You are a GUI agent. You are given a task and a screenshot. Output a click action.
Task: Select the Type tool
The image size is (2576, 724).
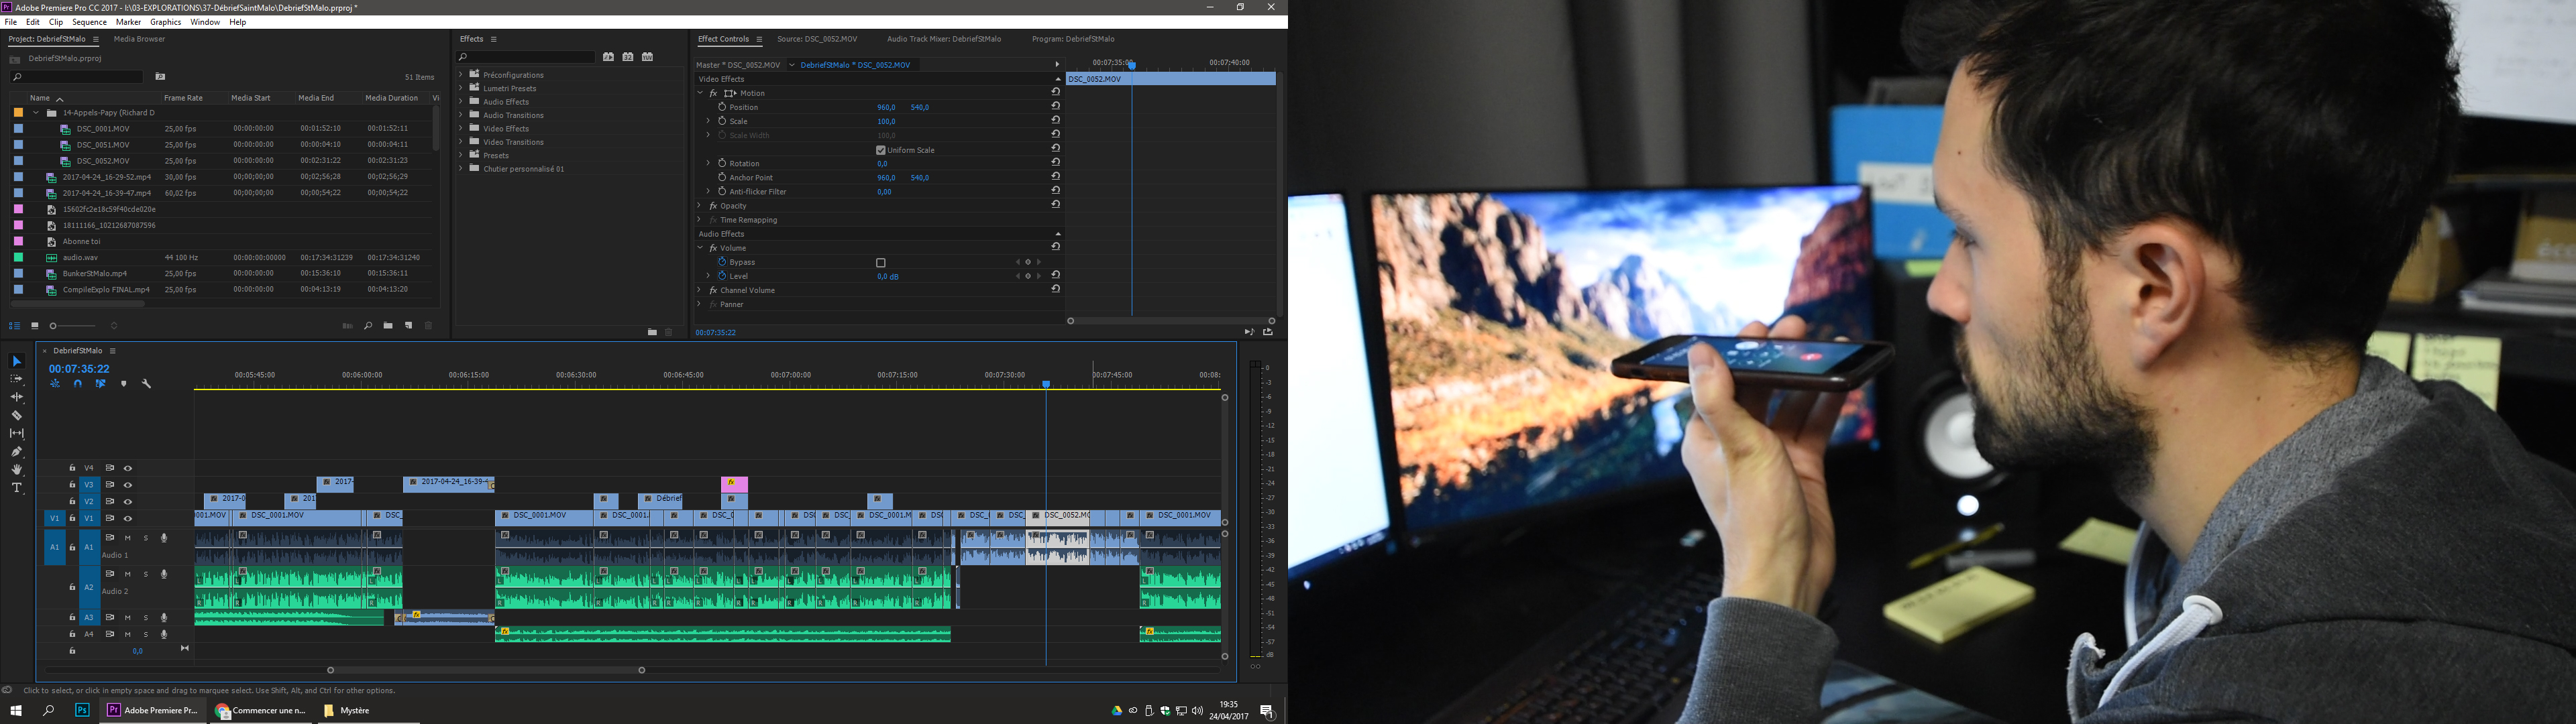tap(16, 488)
